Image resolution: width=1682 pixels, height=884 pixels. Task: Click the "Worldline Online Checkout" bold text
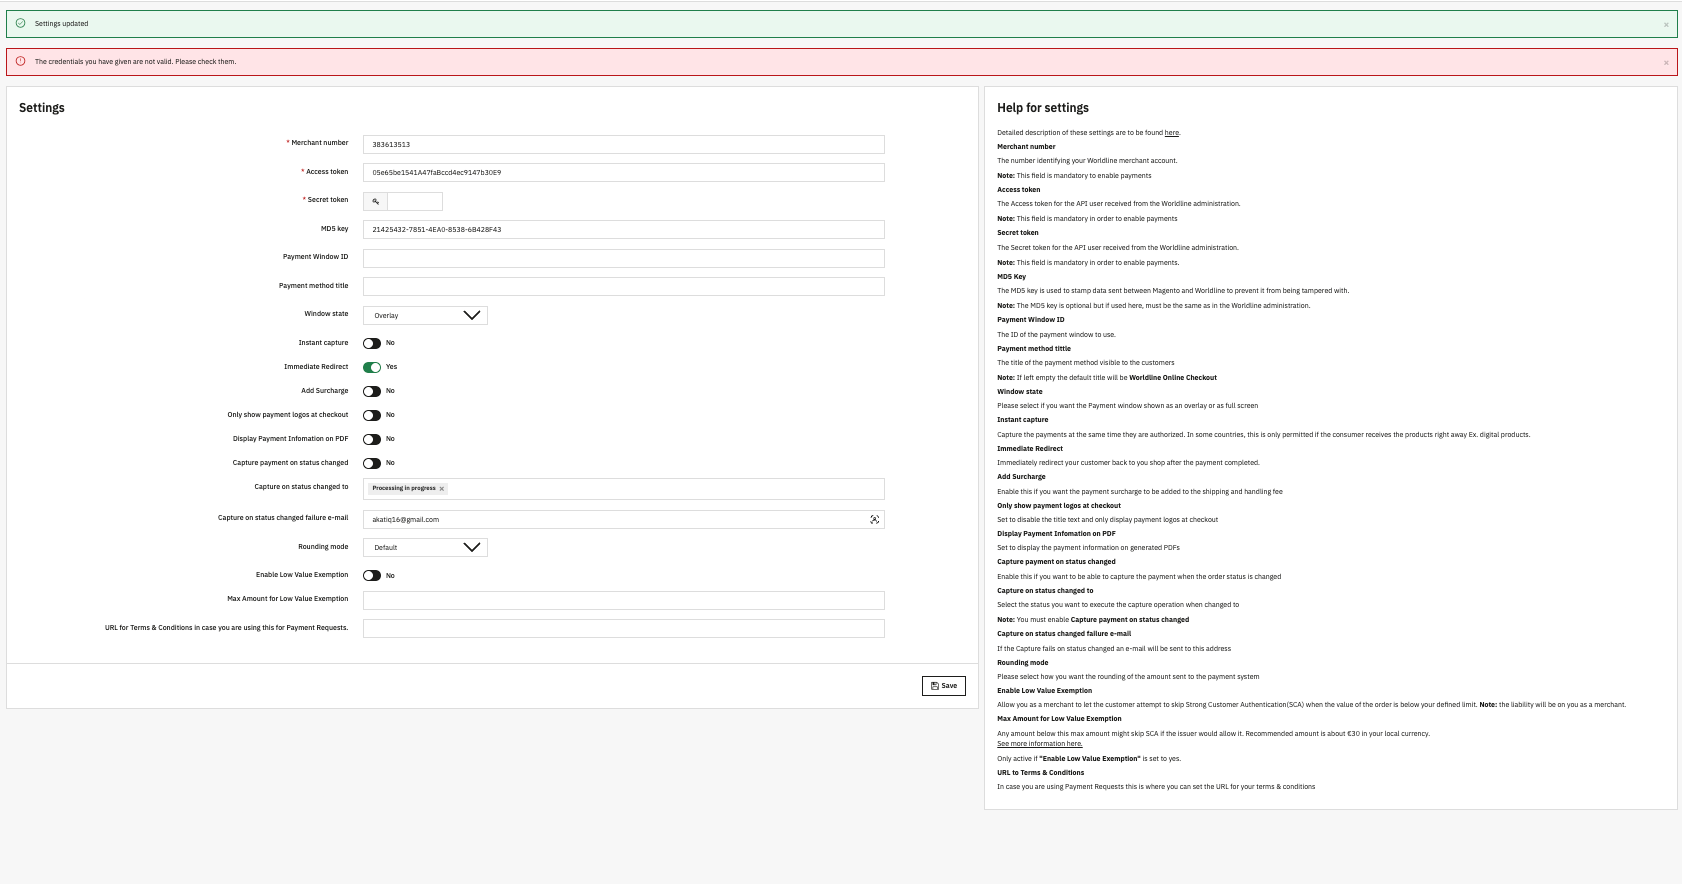pyautogui.click(x=1173, y=378)
